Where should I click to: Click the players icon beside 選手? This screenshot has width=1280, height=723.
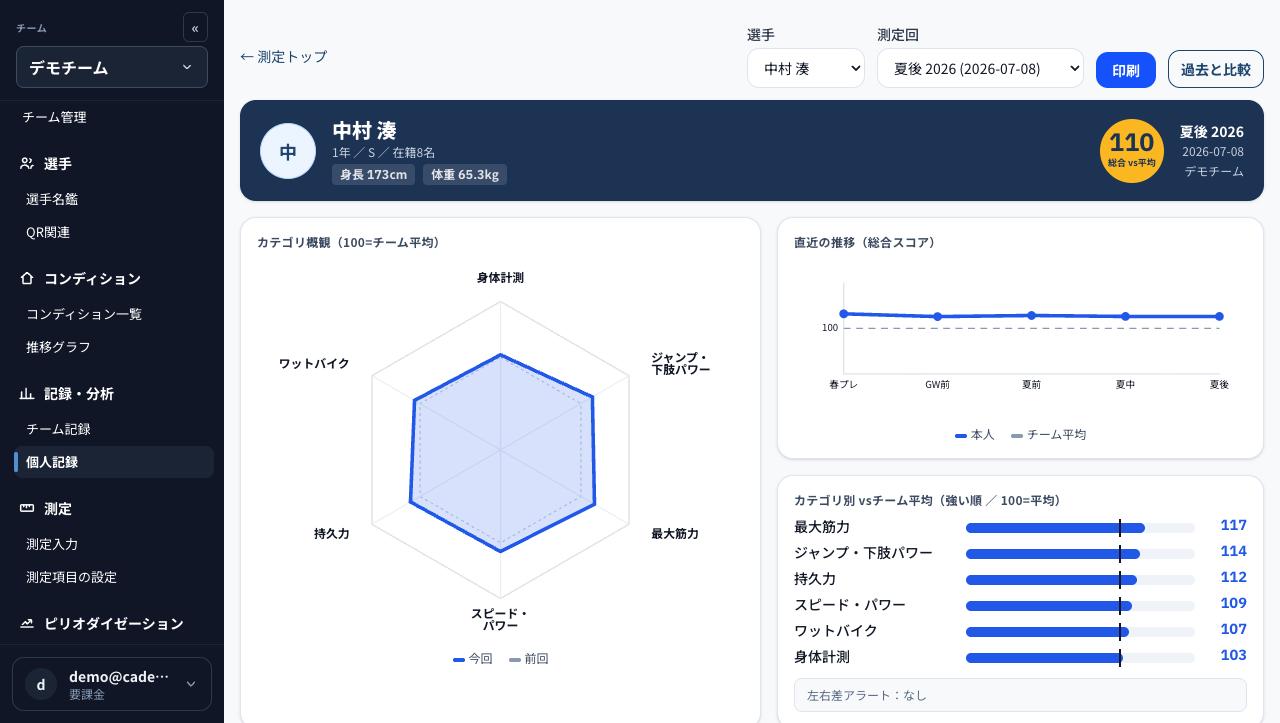click(27, 163)
